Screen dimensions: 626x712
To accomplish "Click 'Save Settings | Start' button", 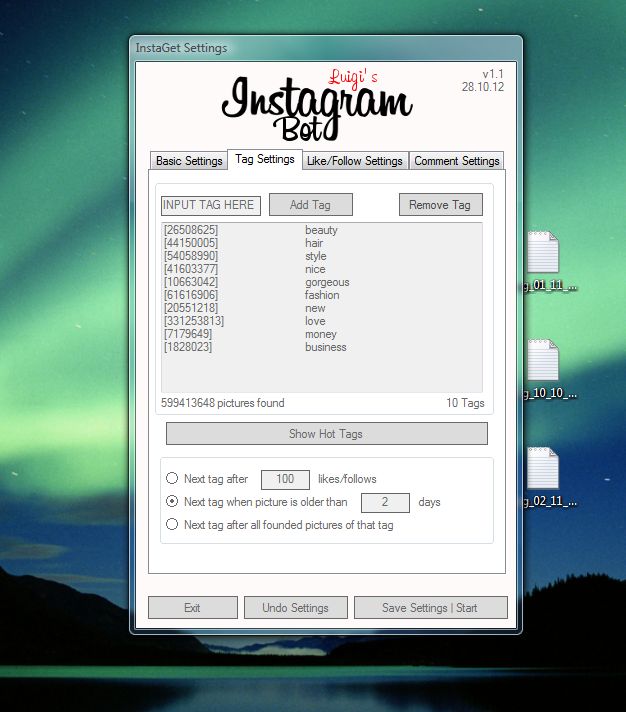I will [x=430, y=608].
